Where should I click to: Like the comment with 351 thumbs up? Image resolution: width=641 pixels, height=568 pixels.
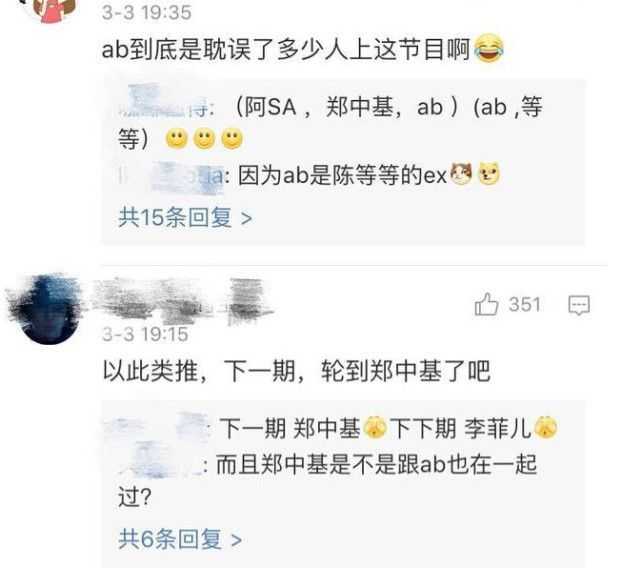pyautogui.click(x=486, y=304)
